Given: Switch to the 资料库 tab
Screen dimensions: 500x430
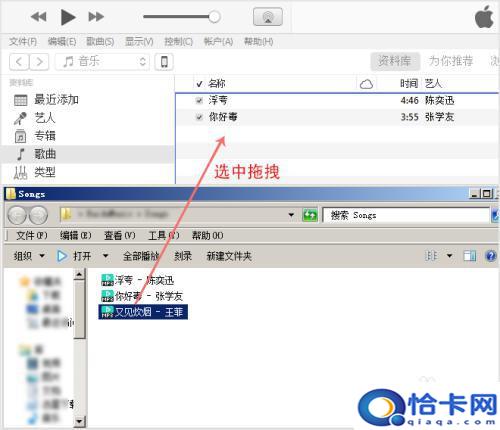Looking at the screenshot, I should click(x=394, y=61).
